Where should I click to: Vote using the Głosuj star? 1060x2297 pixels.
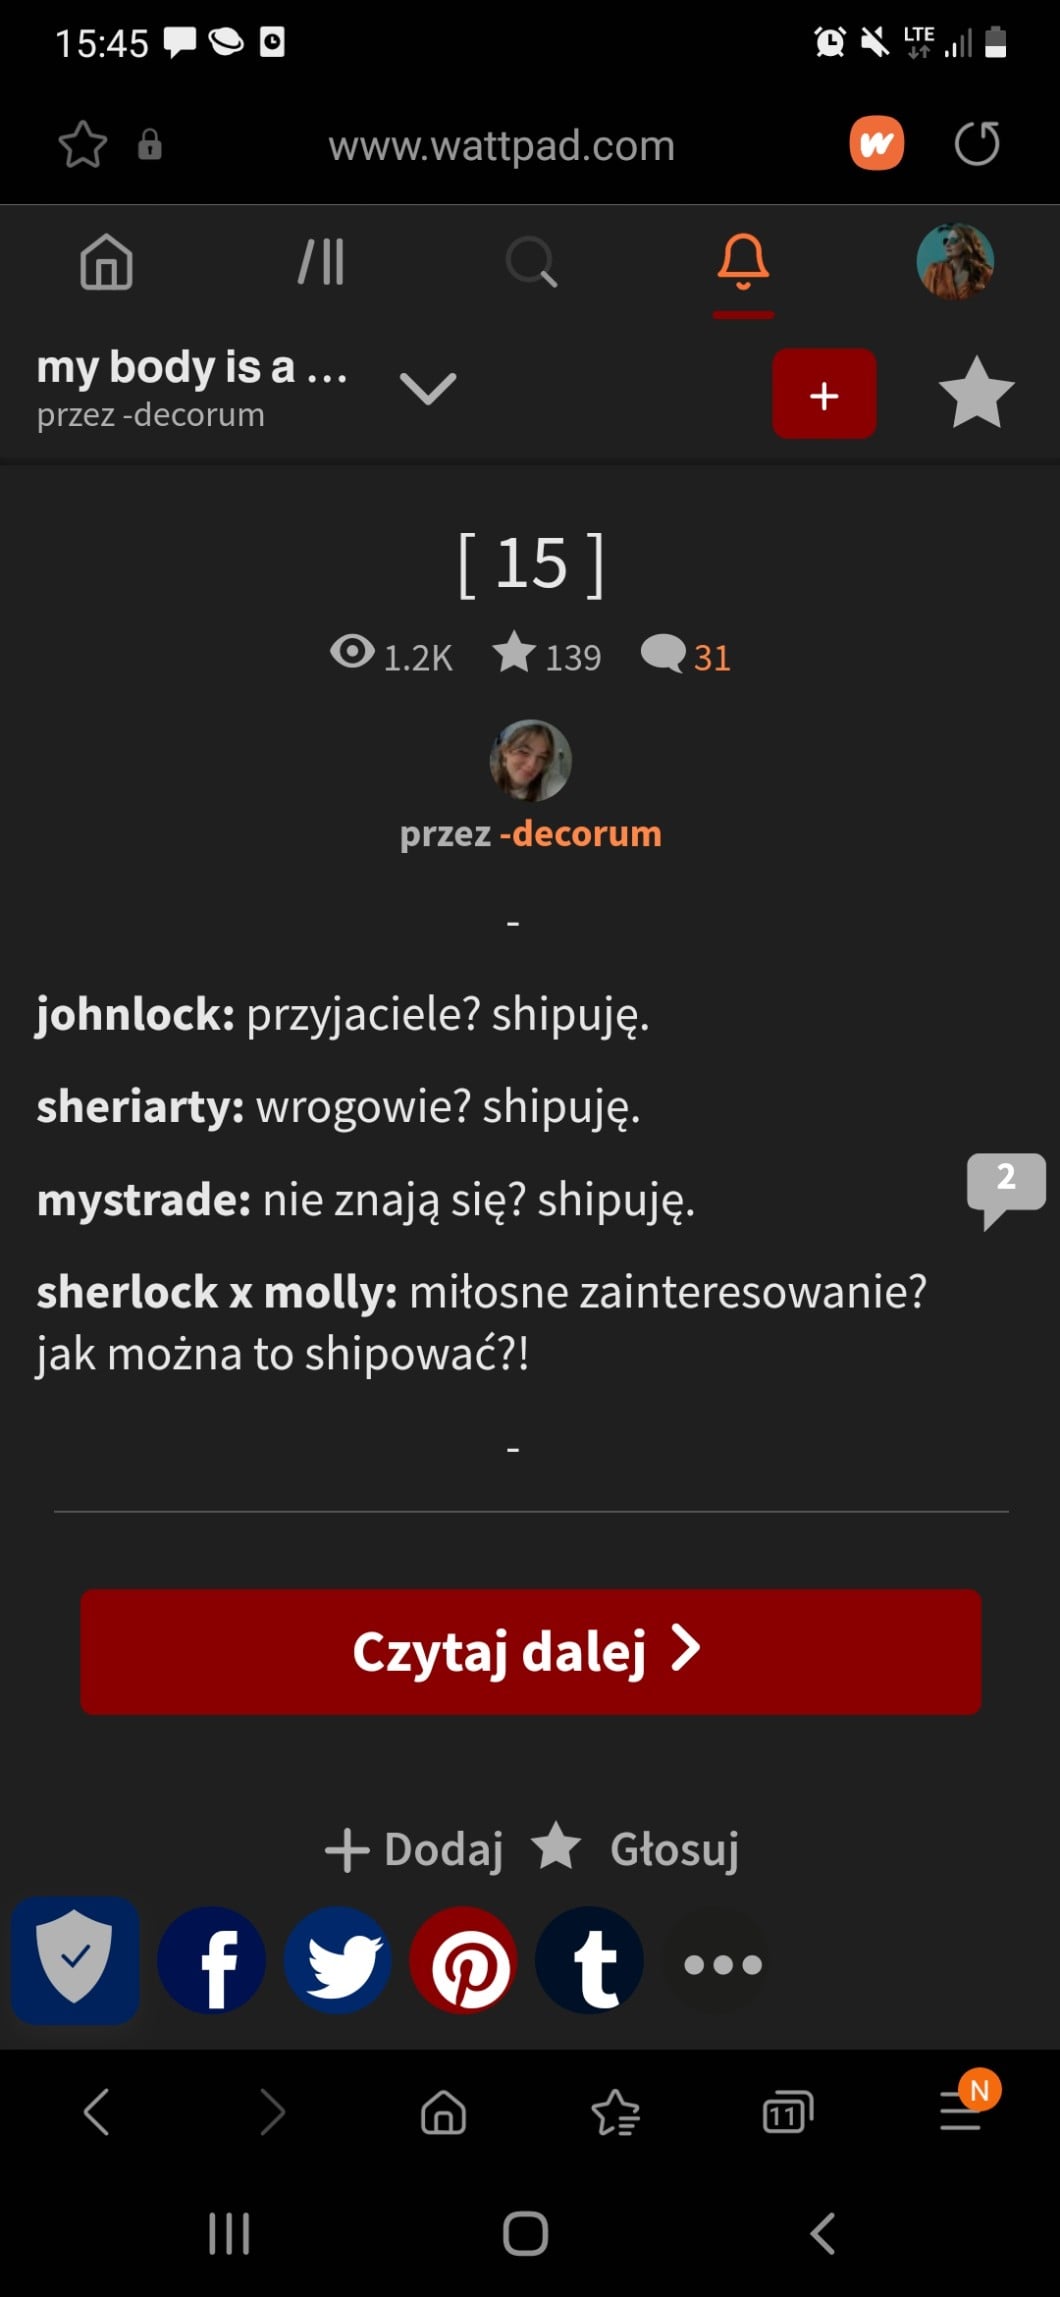tap(636, 1848)
